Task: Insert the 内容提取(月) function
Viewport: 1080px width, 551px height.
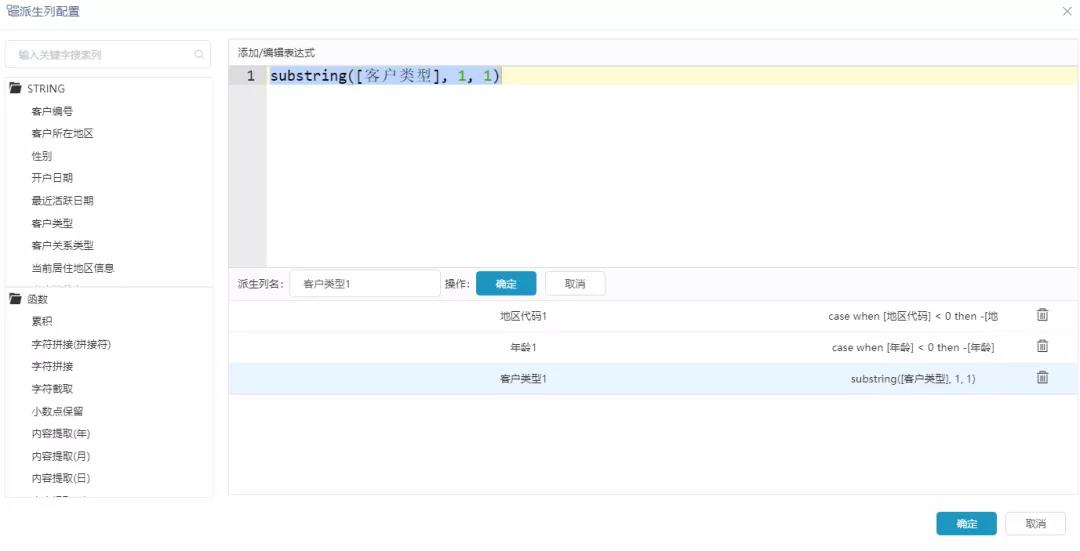Action: coord(61,456)
